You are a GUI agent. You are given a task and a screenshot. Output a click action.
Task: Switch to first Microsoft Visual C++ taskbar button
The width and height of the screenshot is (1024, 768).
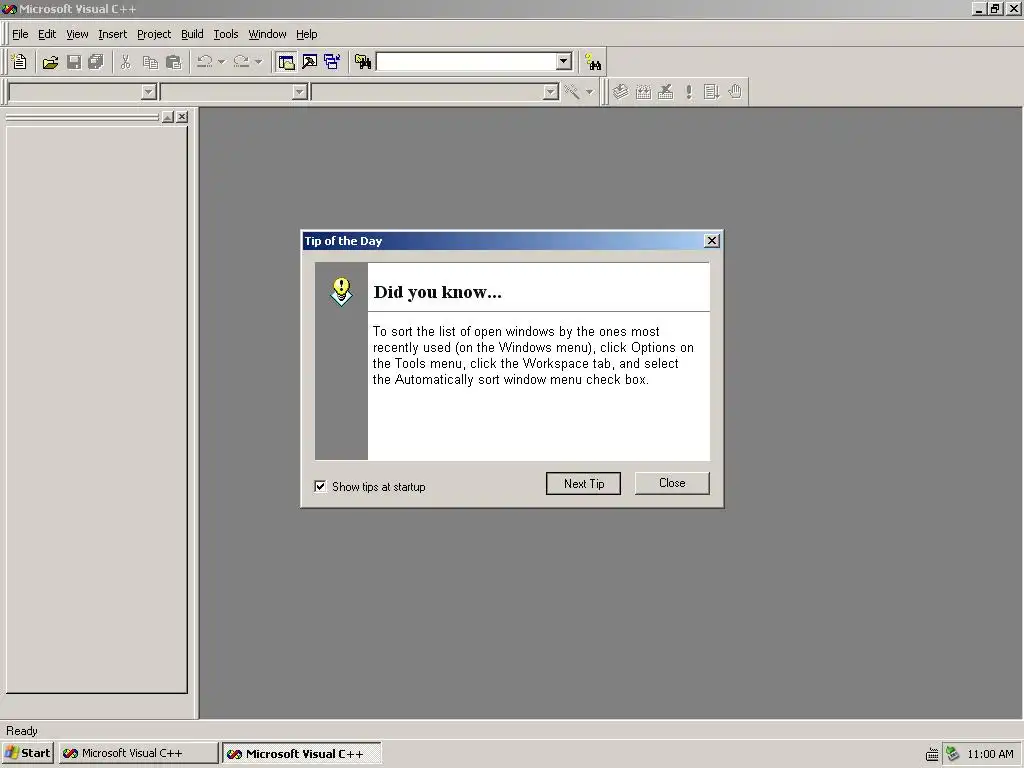click(138, 753)
